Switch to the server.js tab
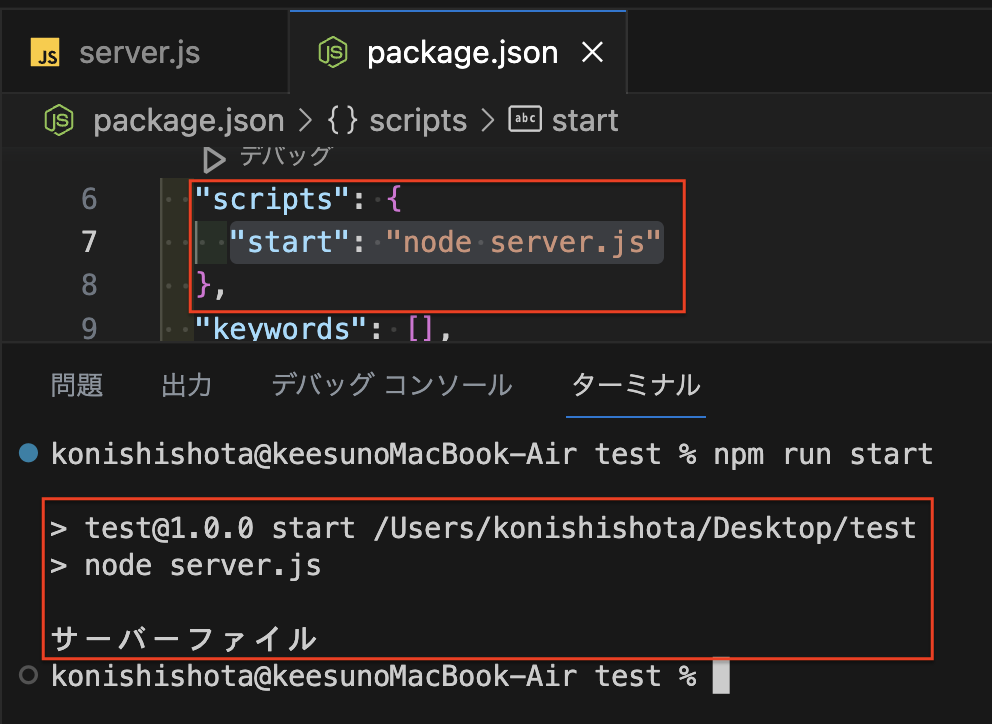 point(139,52)
